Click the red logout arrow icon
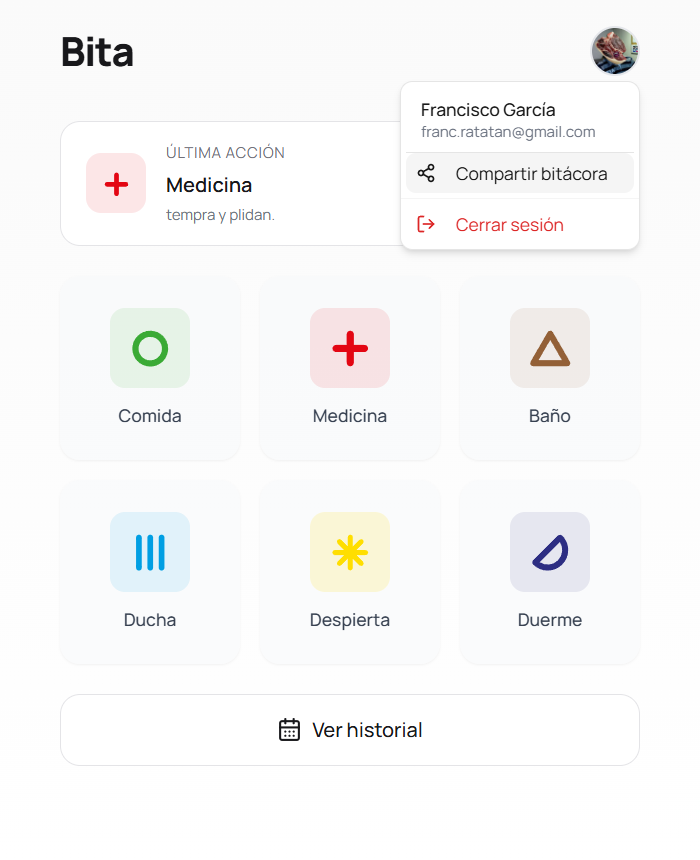Image resolution: width=700 pixels, height=860 pixels. click(426, 224)
